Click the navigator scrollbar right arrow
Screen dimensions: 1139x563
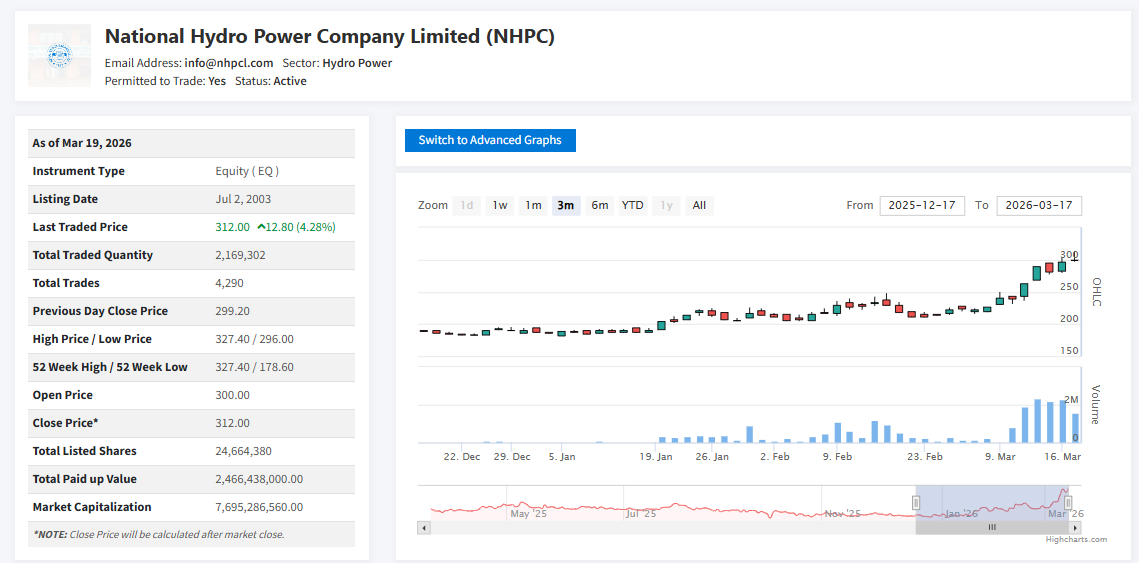1075,527
